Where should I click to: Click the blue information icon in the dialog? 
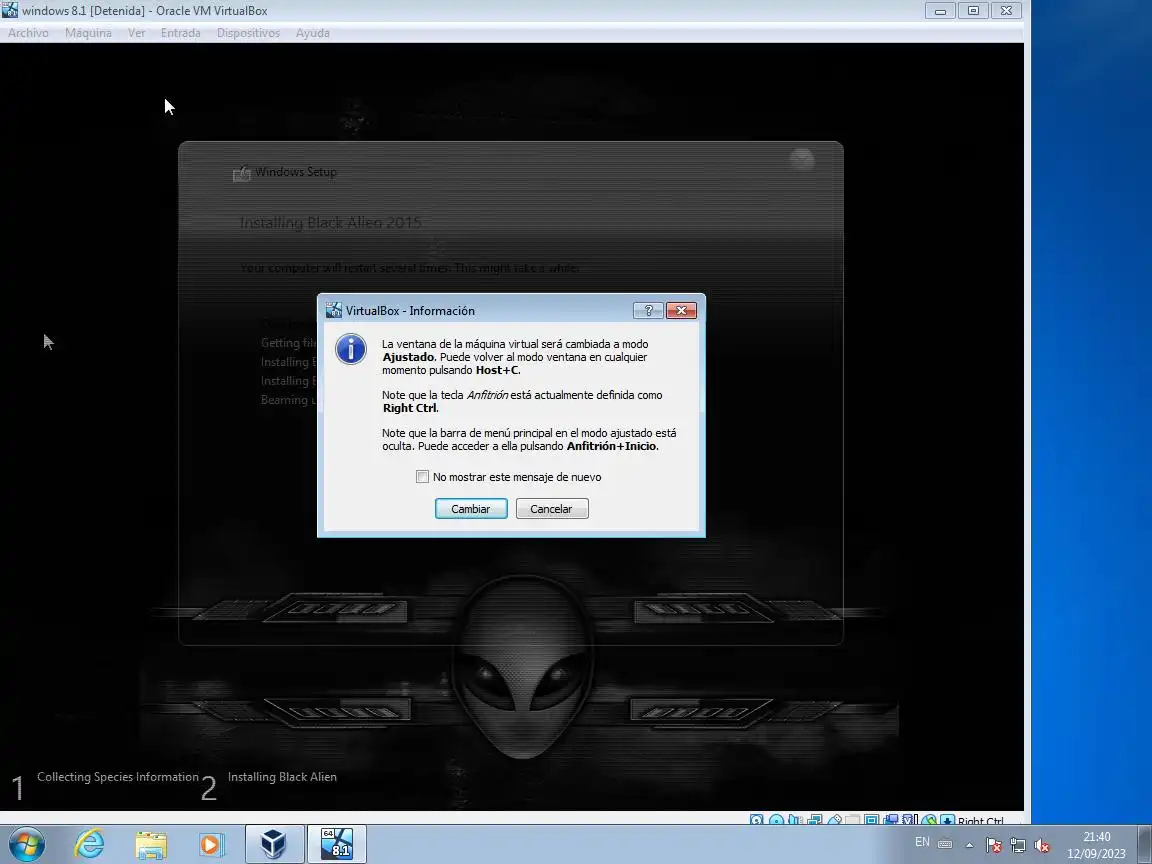point(350,350)
